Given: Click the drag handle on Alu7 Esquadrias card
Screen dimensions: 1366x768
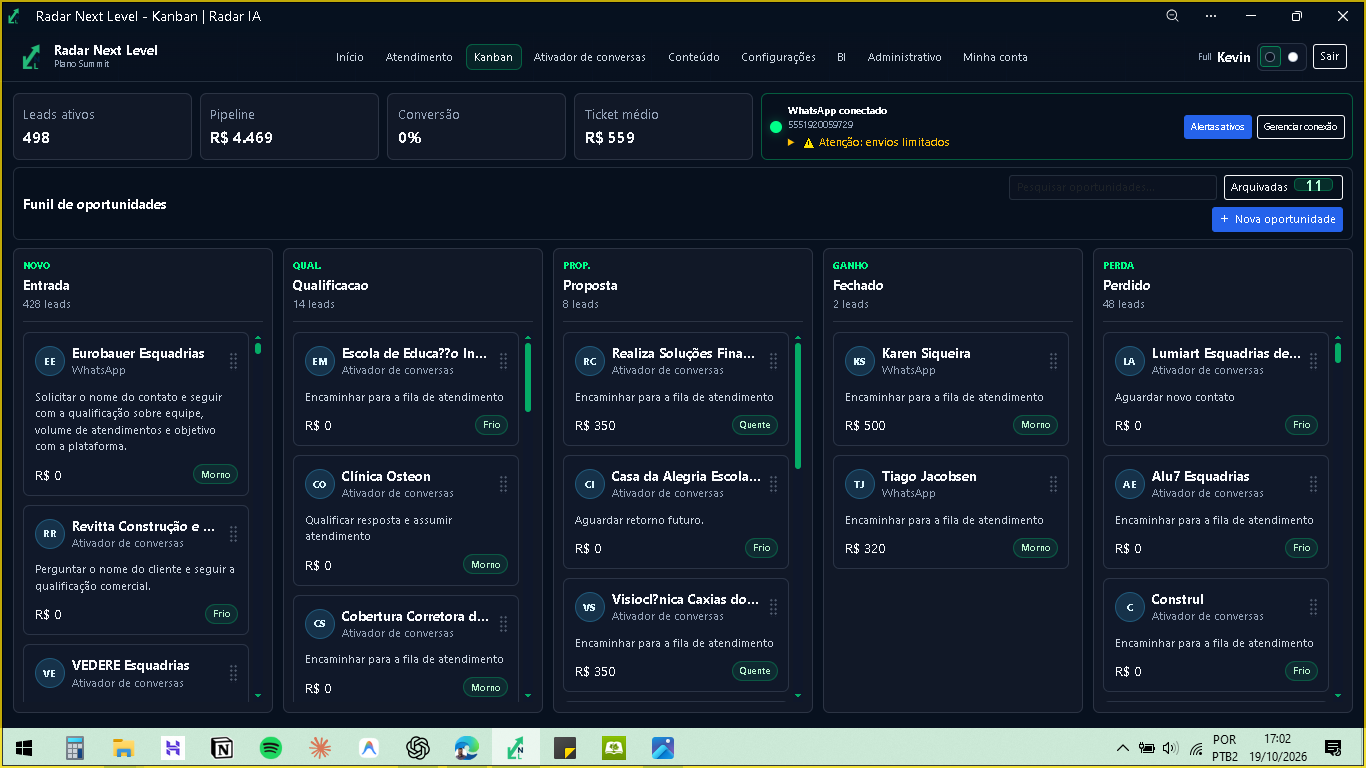Looking at the screenshot, I should click(1313, 484).
